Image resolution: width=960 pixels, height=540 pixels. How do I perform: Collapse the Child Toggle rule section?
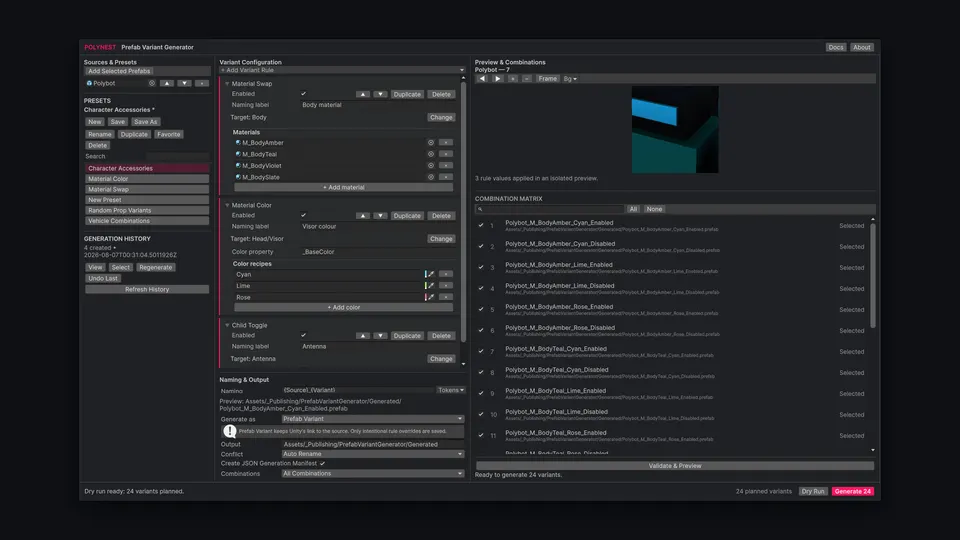tap(227, 325)
